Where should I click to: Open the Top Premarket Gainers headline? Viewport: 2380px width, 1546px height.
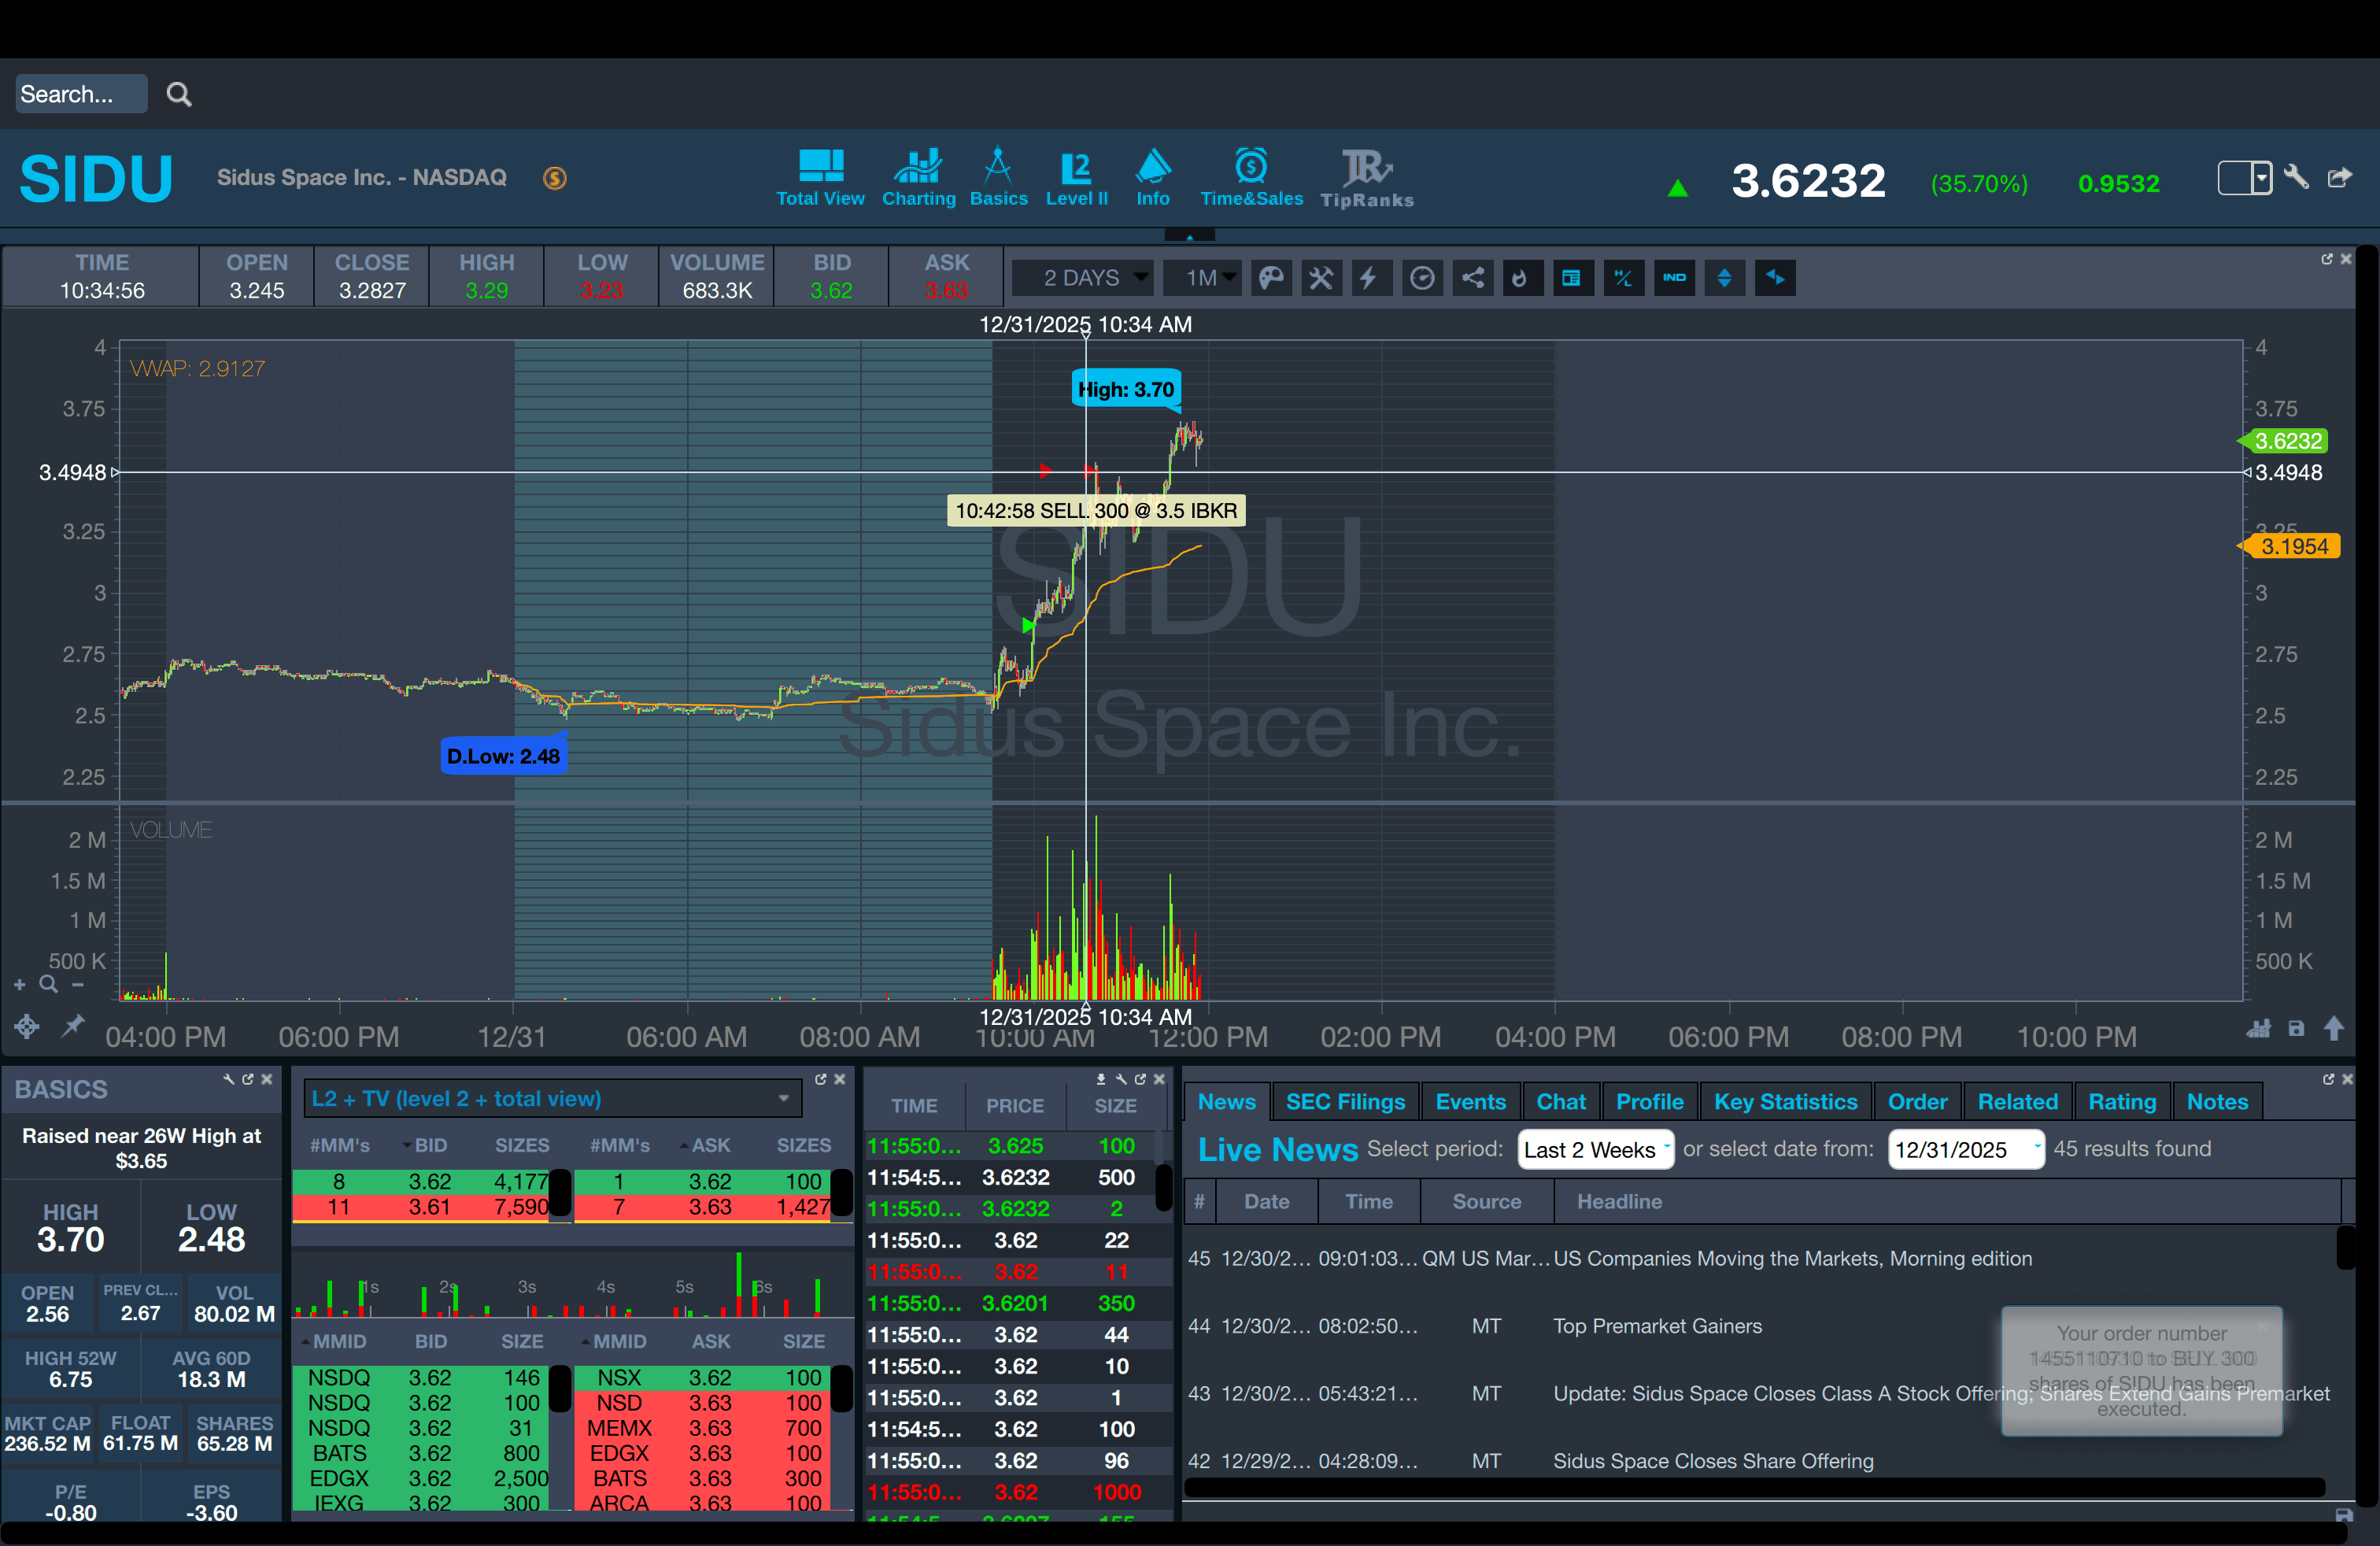pos(1657,1326)
